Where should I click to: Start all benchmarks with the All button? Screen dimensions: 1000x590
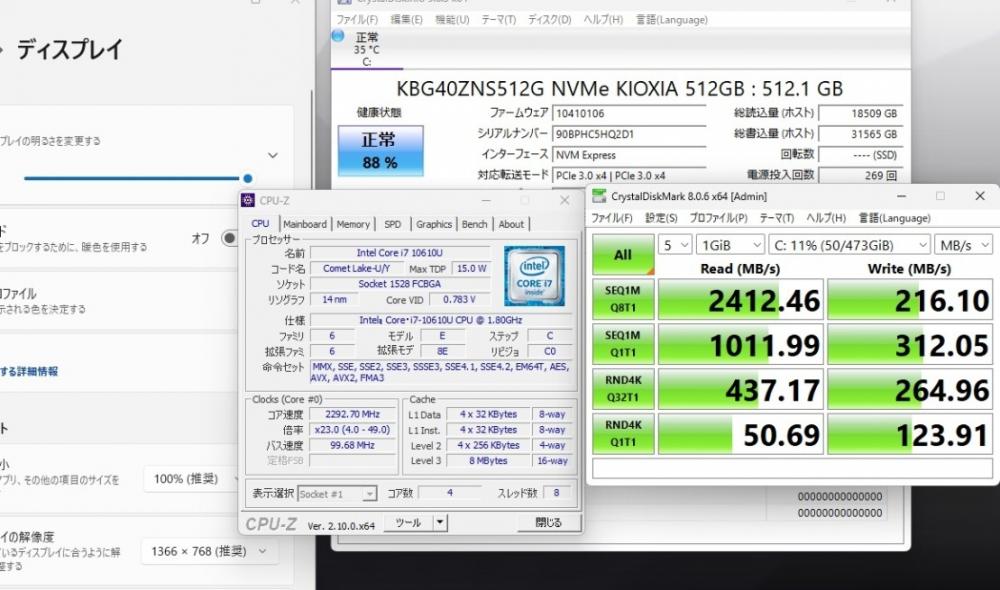click(623, 254)
